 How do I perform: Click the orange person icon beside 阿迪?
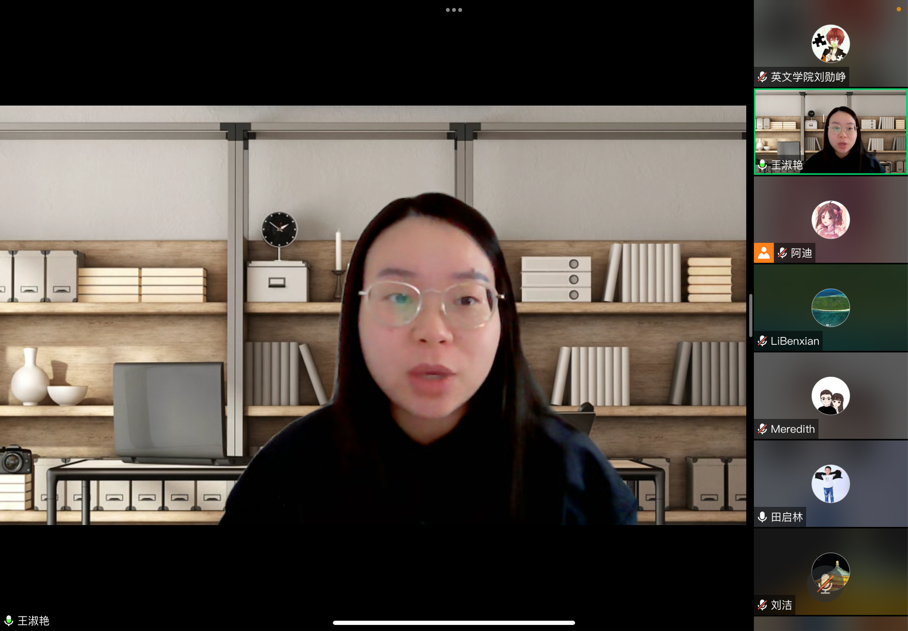click(764, 253)
